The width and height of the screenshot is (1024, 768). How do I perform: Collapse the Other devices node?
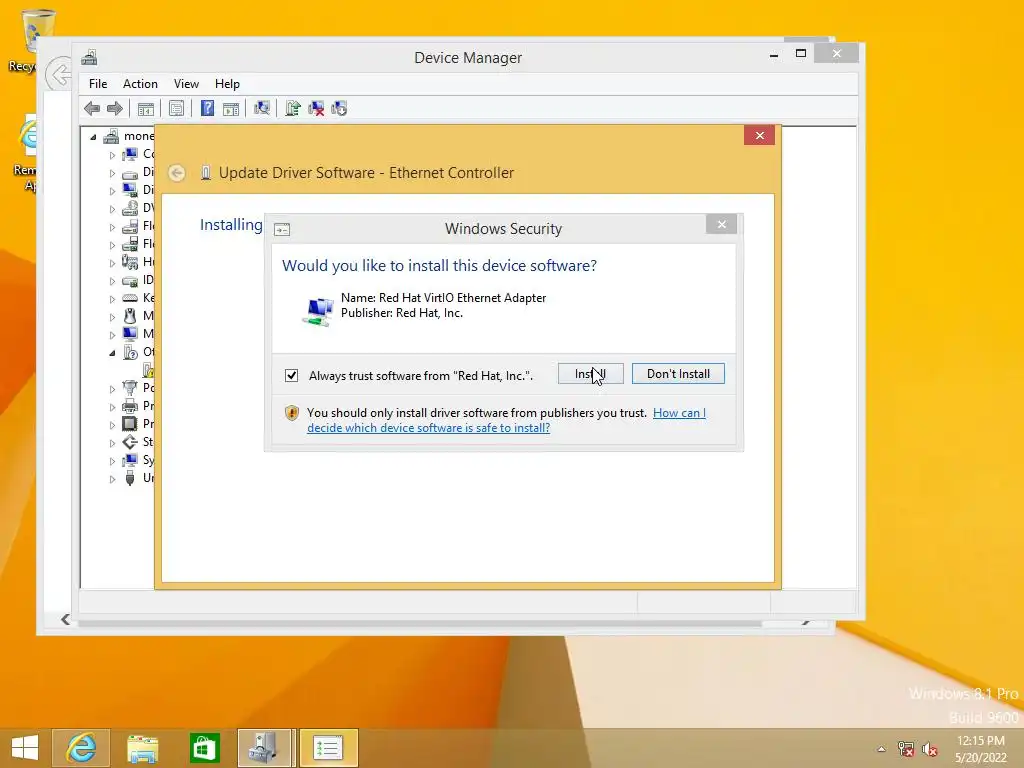[x=112, y=353]
